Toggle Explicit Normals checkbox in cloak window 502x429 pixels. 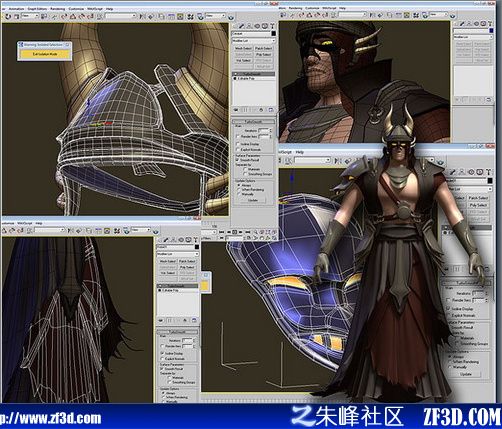pyautogui.click(x=162, y=358)
